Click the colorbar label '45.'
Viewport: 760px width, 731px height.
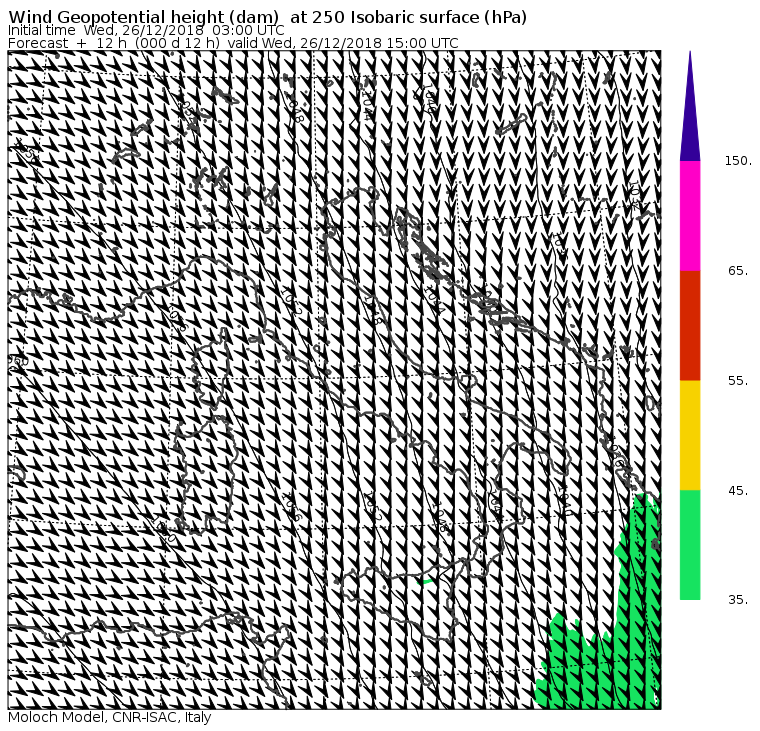(x=738, y=491)
